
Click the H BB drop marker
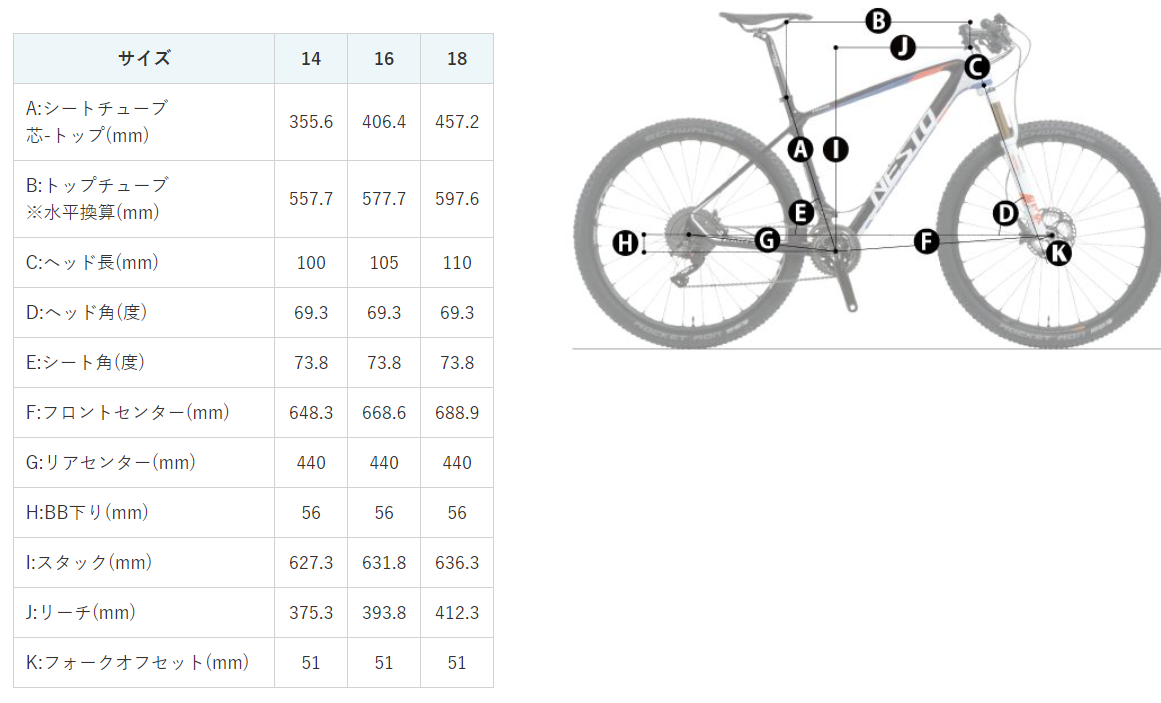click(x=626, y=242)
